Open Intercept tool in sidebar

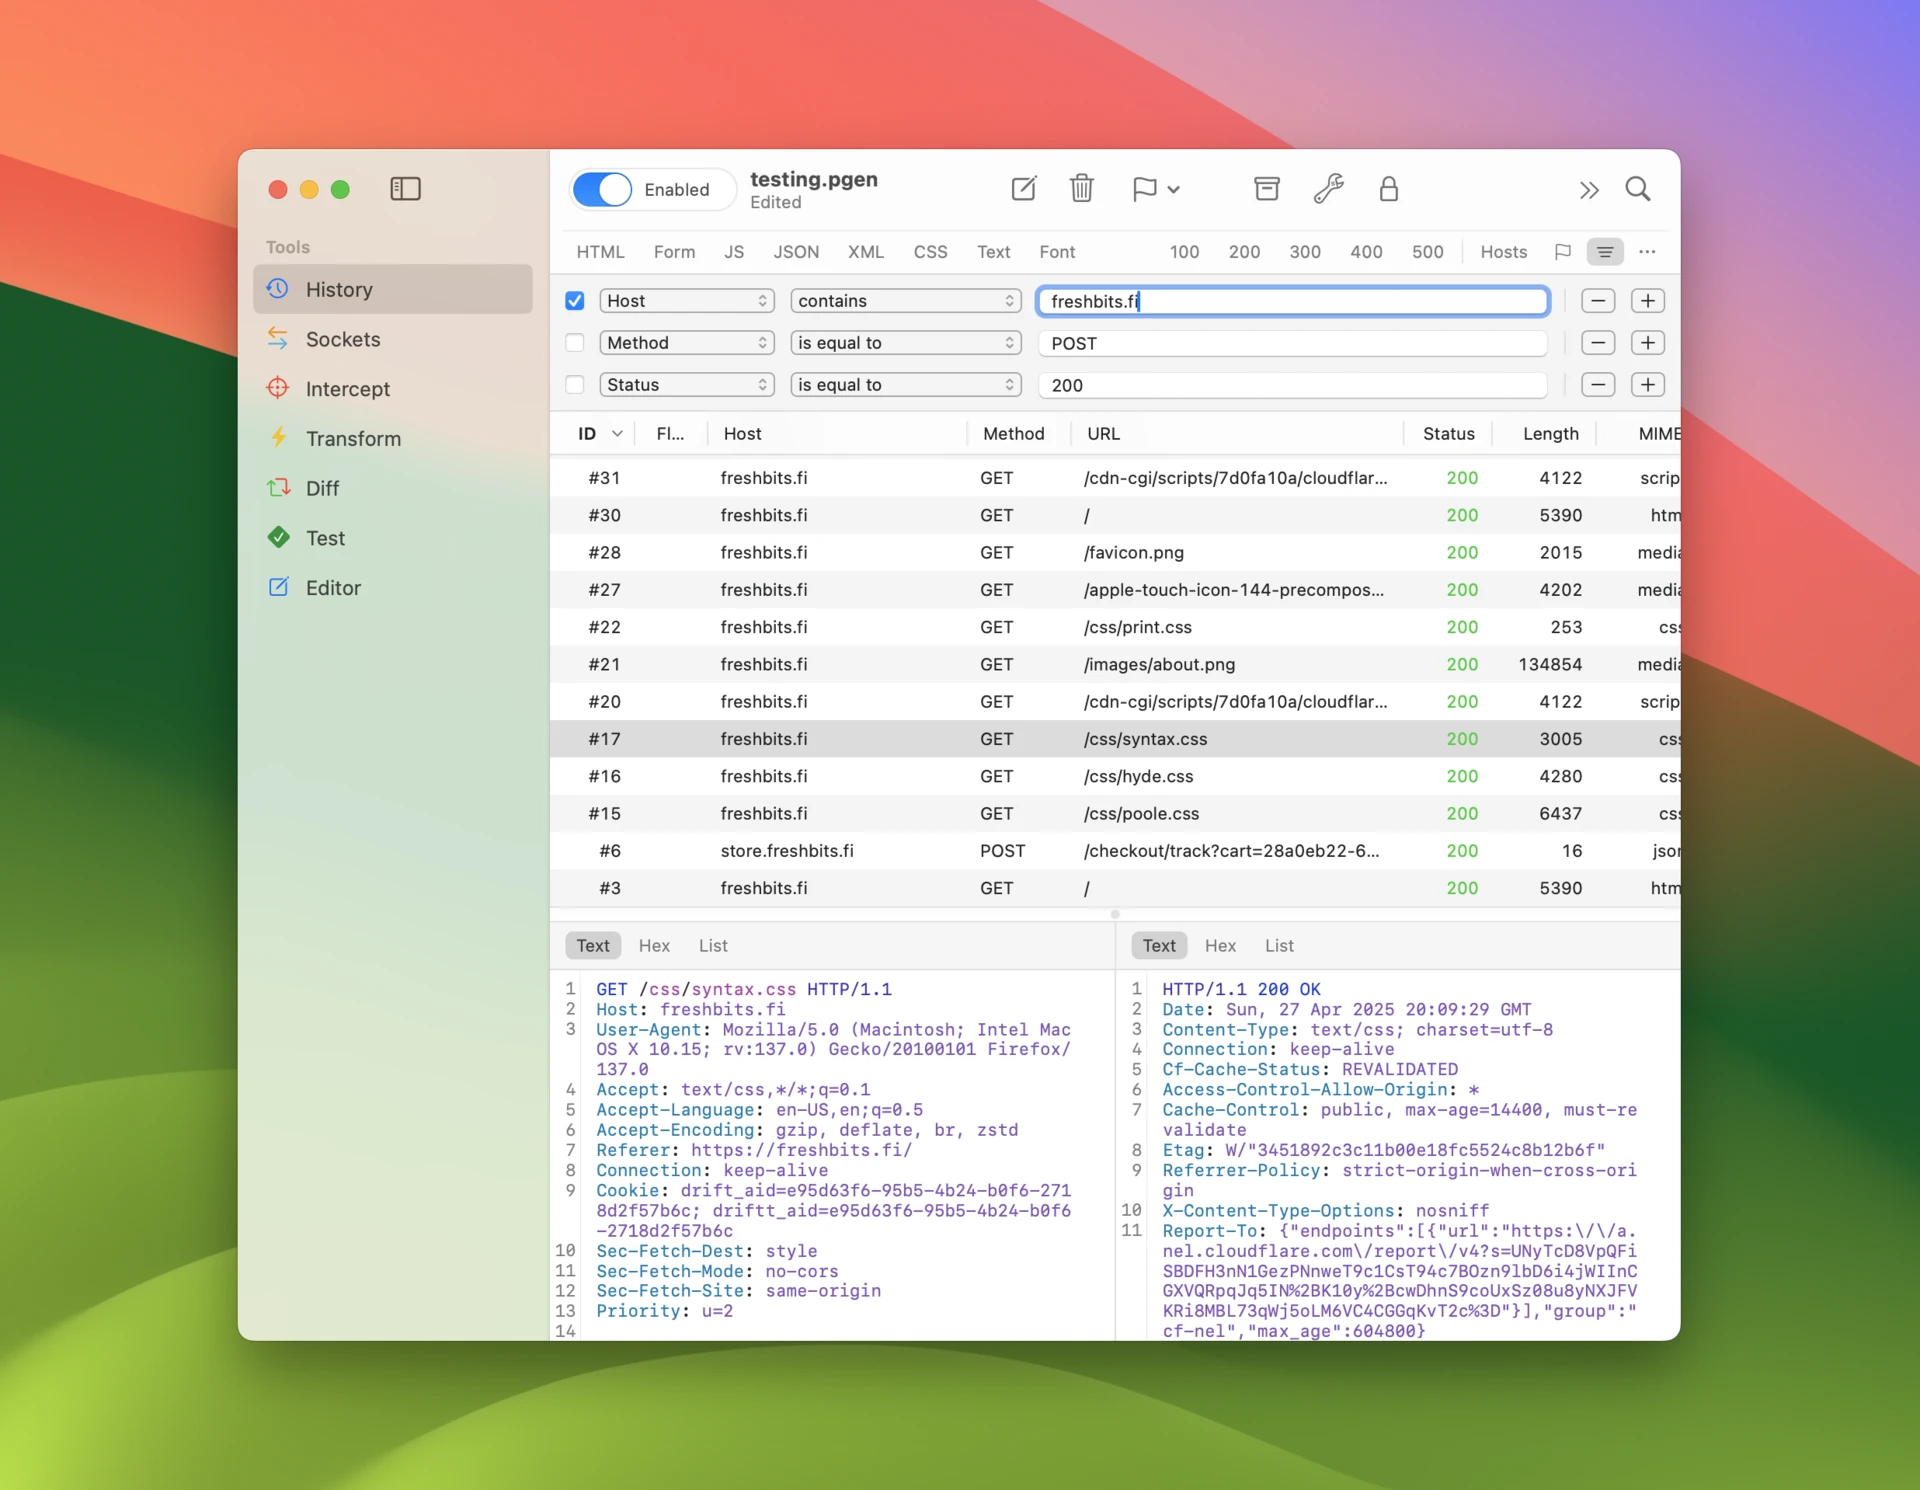pyautogui.click(x=347, y=389)
